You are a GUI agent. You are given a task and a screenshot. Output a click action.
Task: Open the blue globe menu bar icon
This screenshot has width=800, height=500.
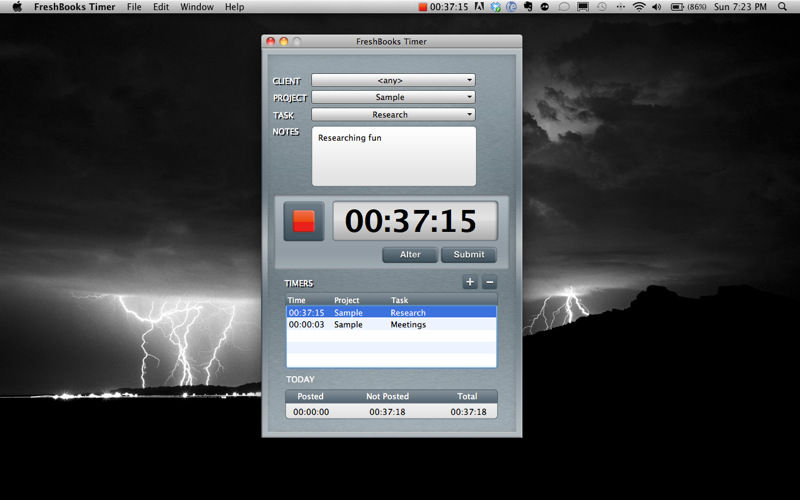pyautogui.click(x=511, y=7)
